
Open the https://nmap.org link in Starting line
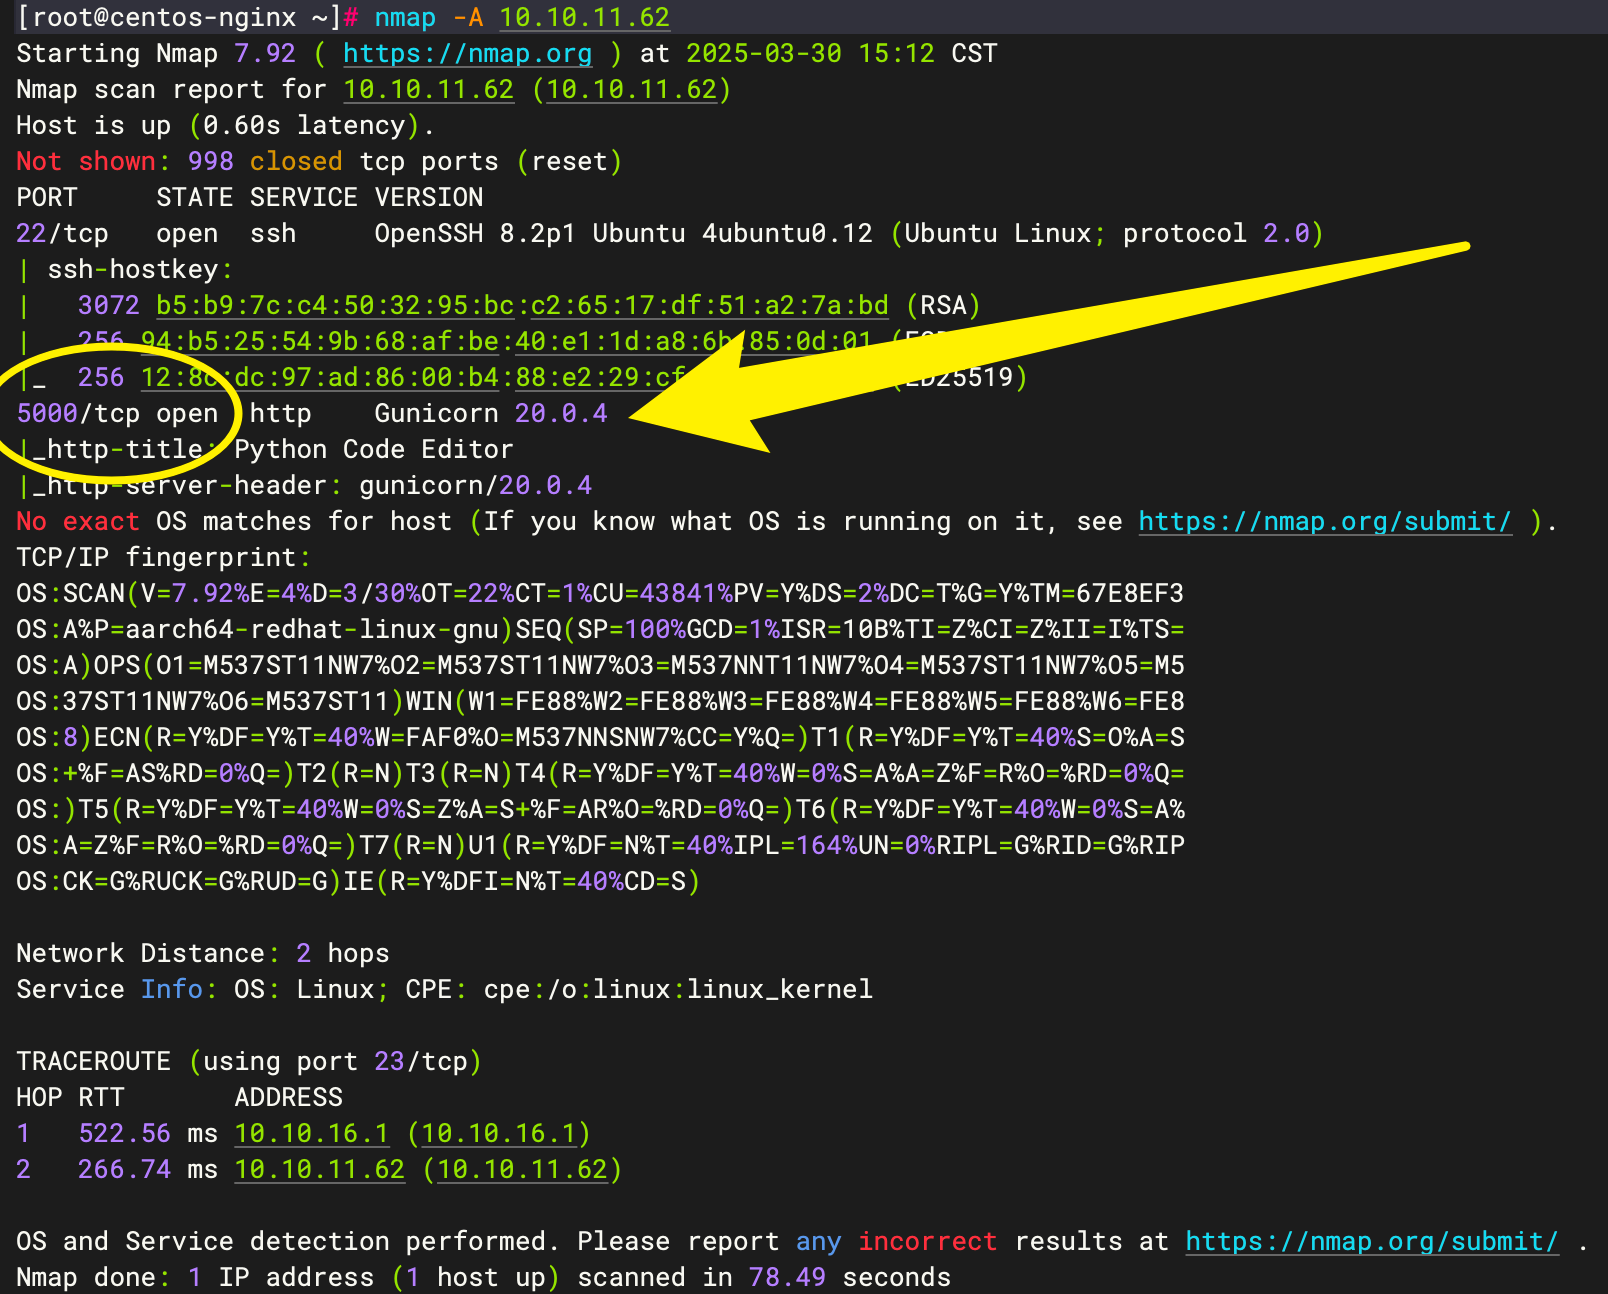[x=467, y=54]
